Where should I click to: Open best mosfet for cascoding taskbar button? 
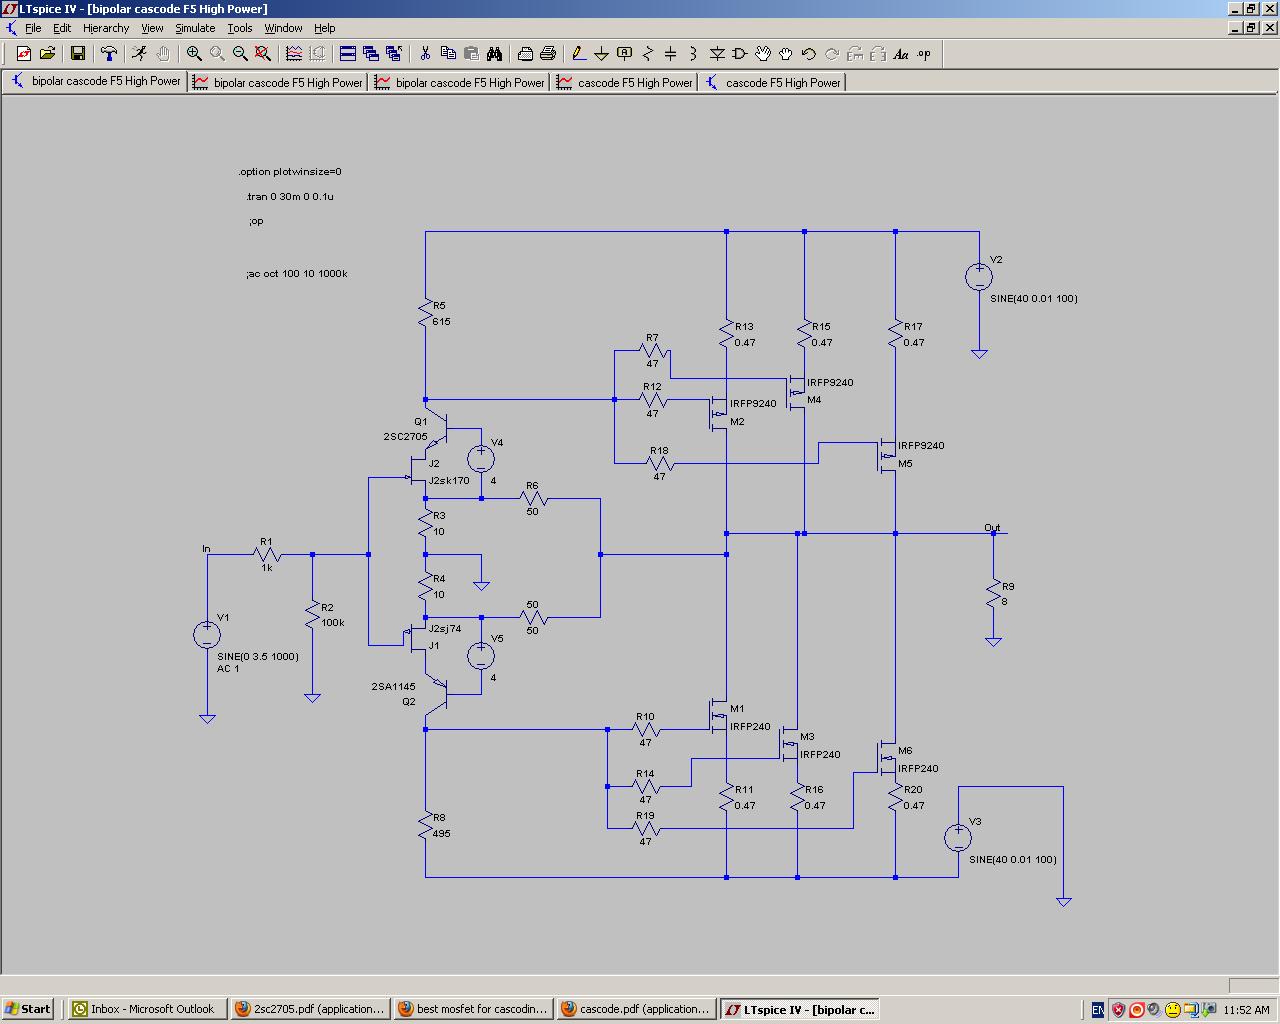[472, 1009]
